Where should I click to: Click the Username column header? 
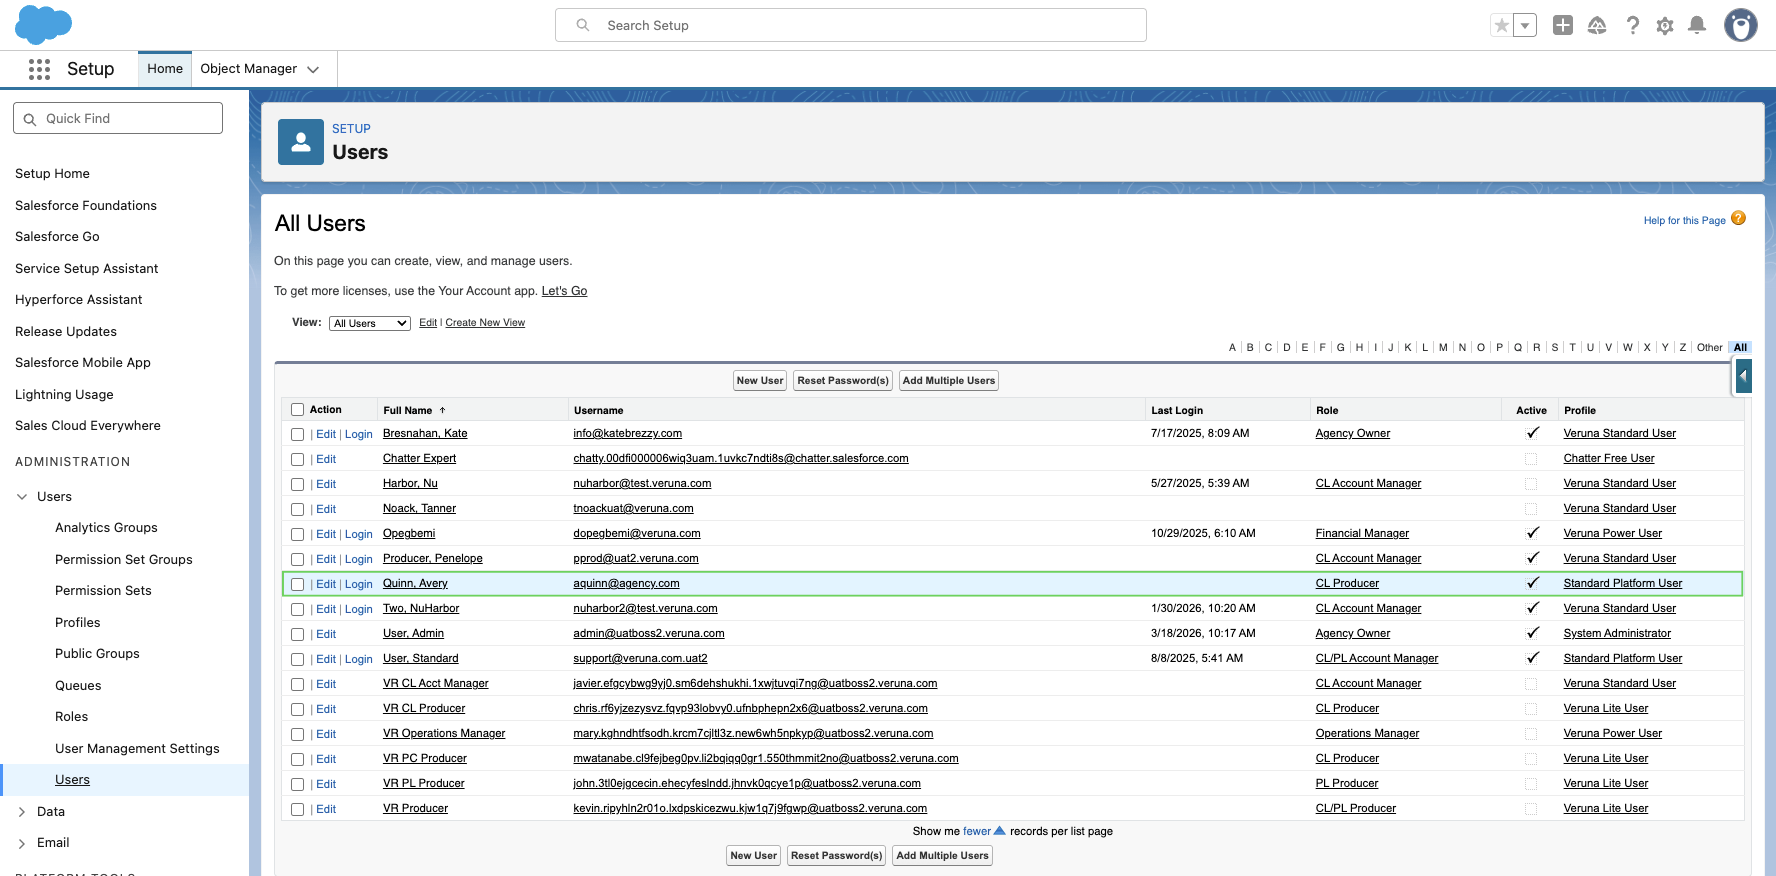point(598,410)
